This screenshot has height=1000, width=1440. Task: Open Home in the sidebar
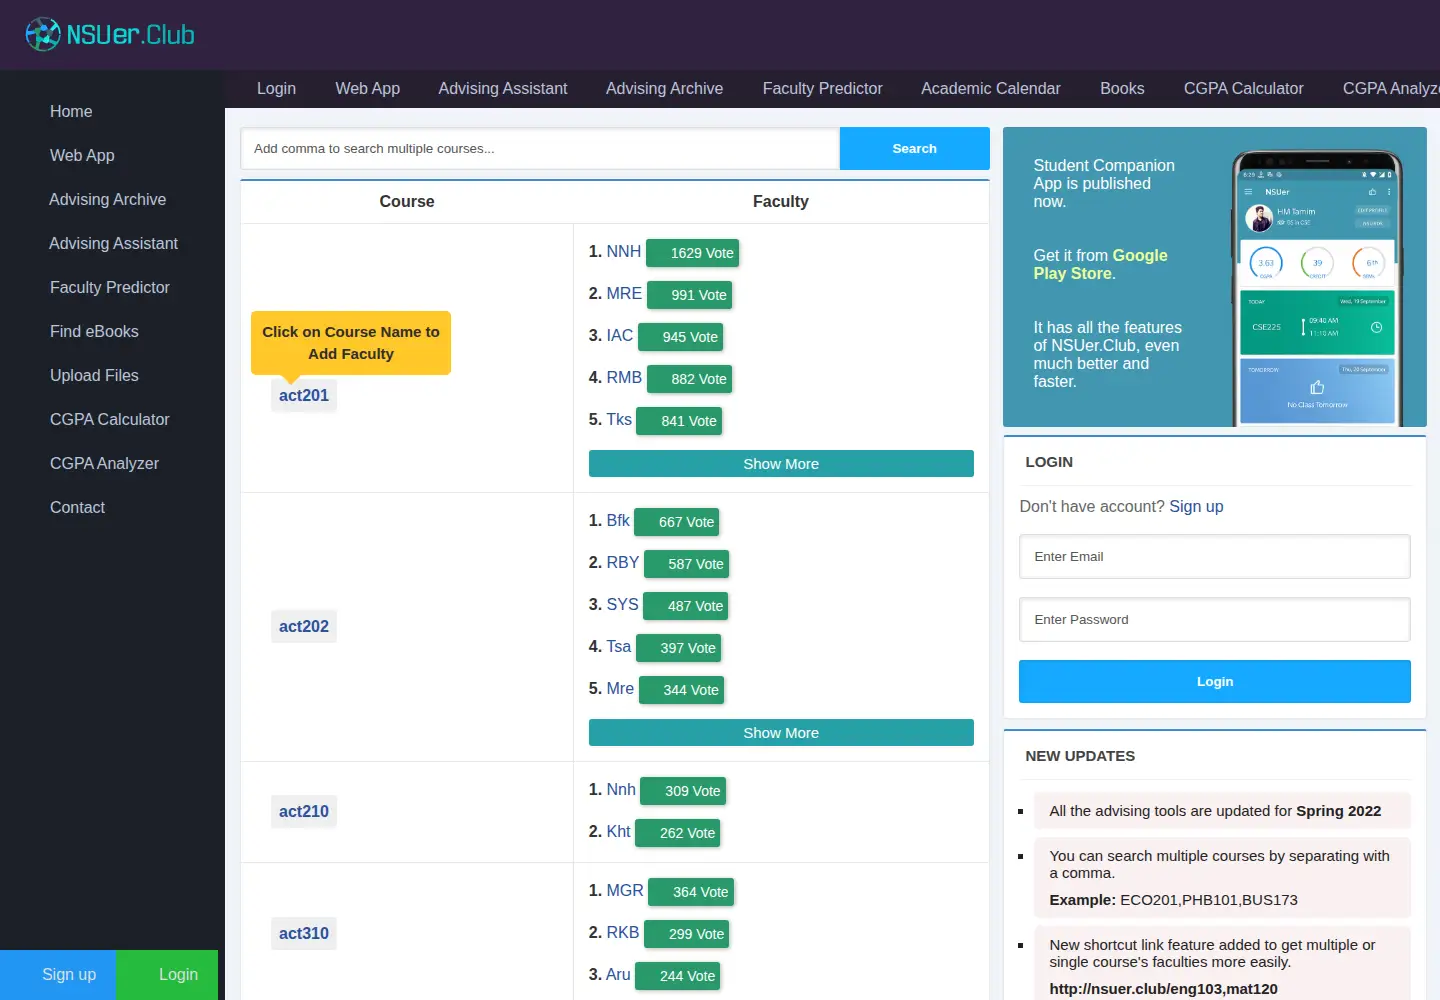(x=71, y=111)
